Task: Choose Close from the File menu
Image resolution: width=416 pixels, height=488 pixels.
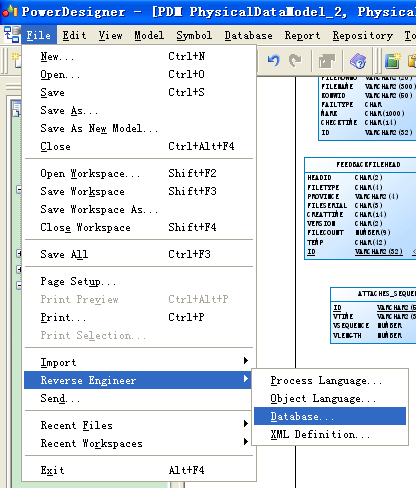Action: click(x=138, y=146)
